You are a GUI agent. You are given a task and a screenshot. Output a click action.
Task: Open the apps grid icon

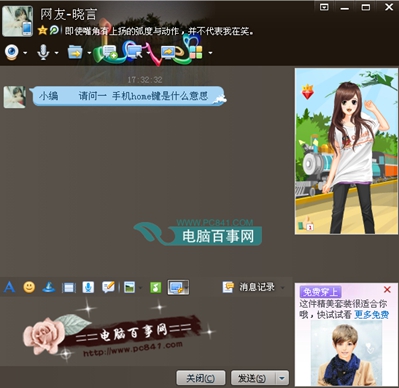pyautogui.click(x=196, y=52)
